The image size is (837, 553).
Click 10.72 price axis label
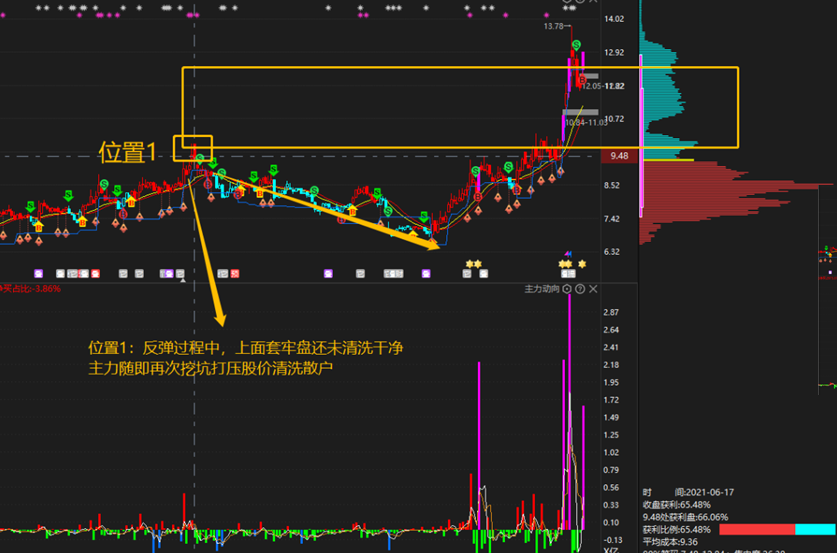click(x=614, y=118)
